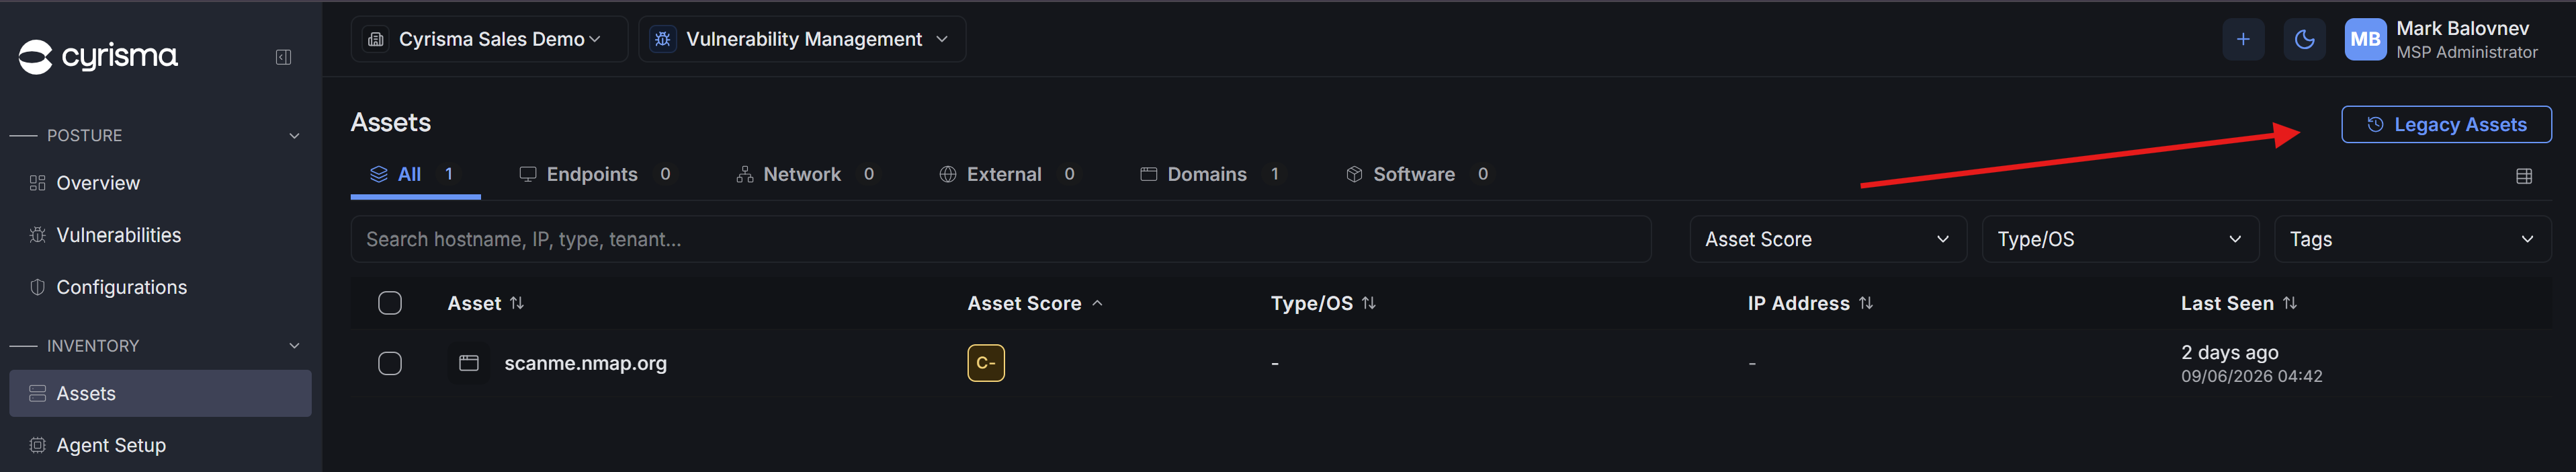Toggle dark mode moon icon
The height and width of the screenshot is (472, 2576).
coord(2304,39)
